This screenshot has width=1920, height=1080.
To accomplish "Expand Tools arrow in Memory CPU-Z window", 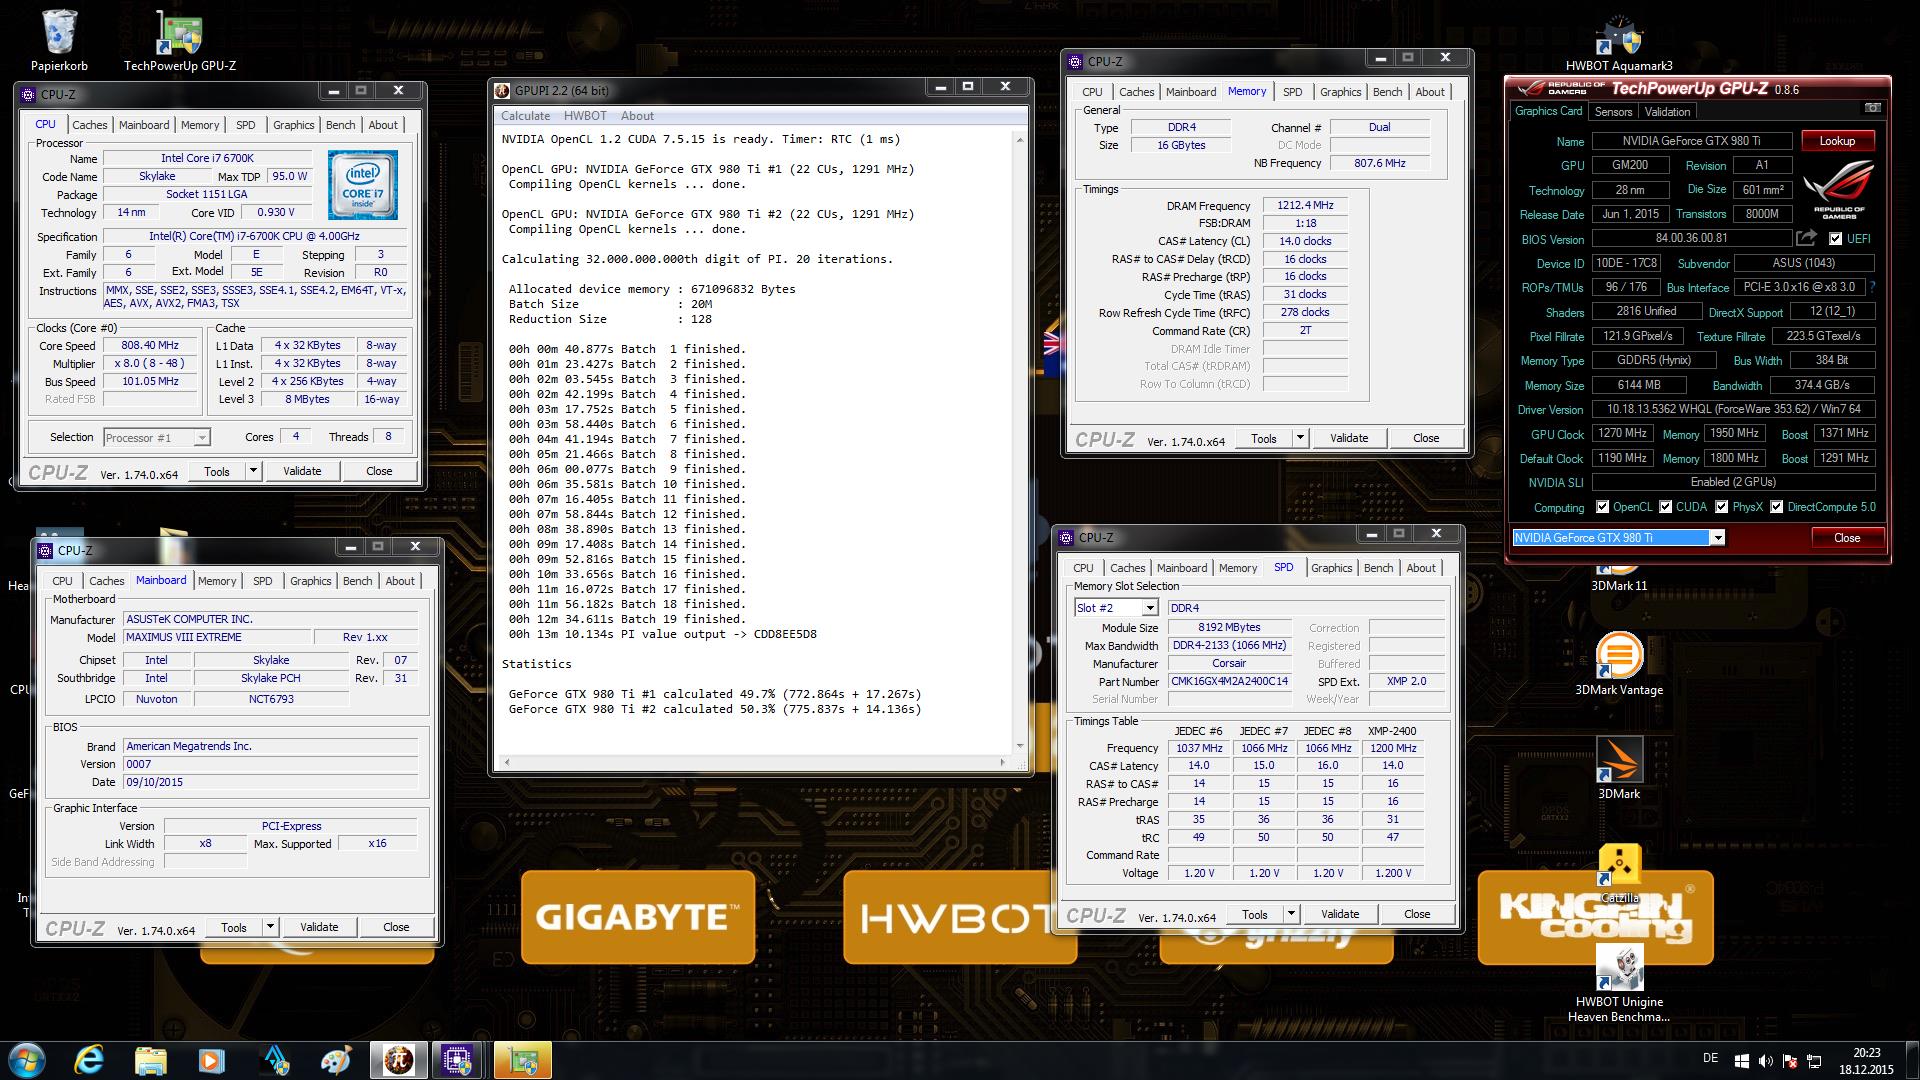I will click(x=1300, y=438).
